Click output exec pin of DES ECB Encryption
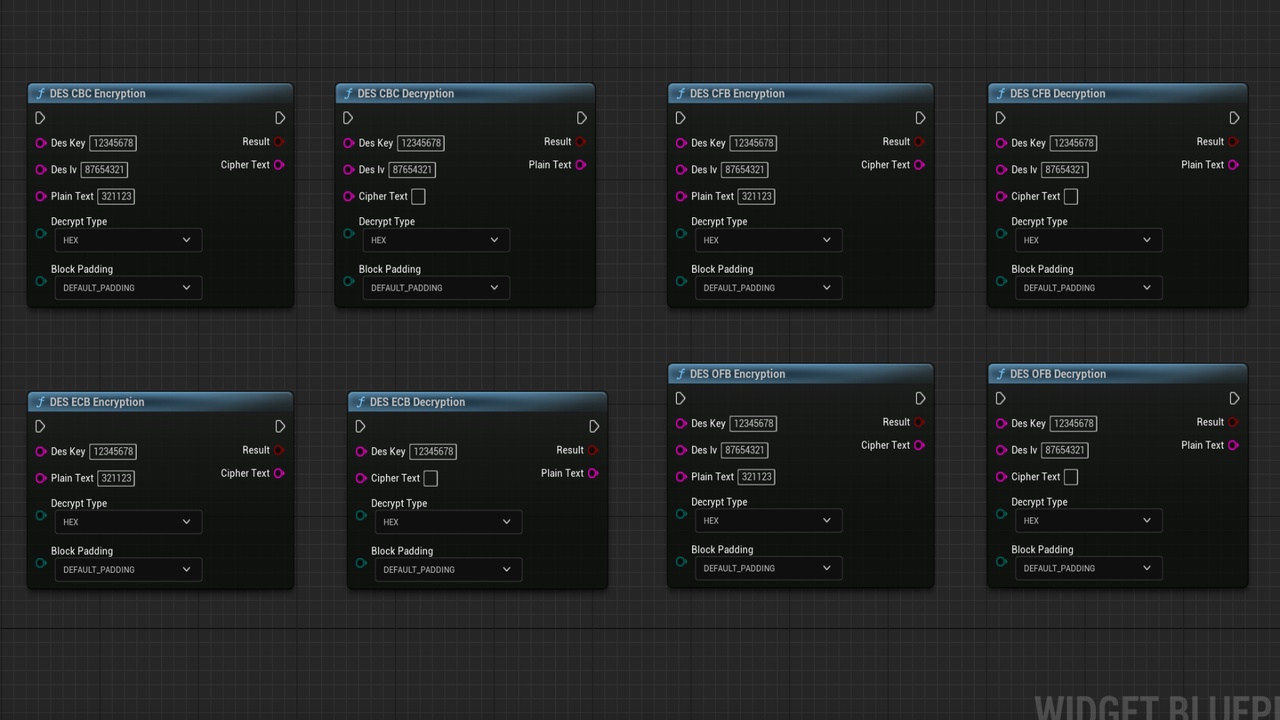This screenshot has height=720, width=1280. [x=280, y=426]
